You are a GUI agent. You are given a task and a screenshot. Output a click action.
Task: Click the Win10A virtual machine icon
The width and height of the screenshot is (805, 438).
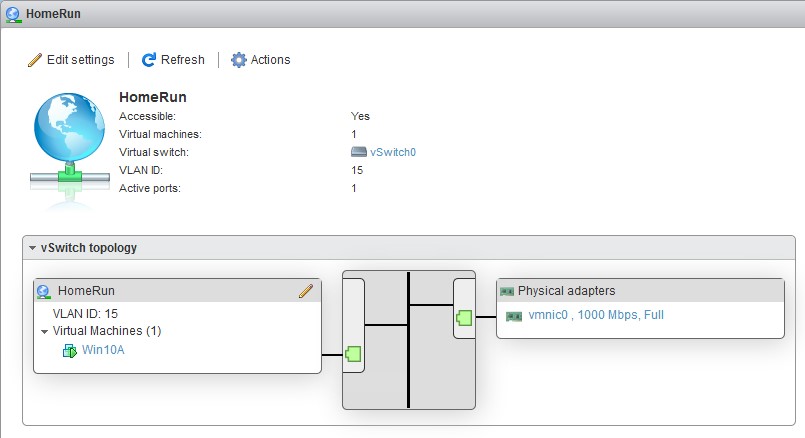tap(69, 351)
